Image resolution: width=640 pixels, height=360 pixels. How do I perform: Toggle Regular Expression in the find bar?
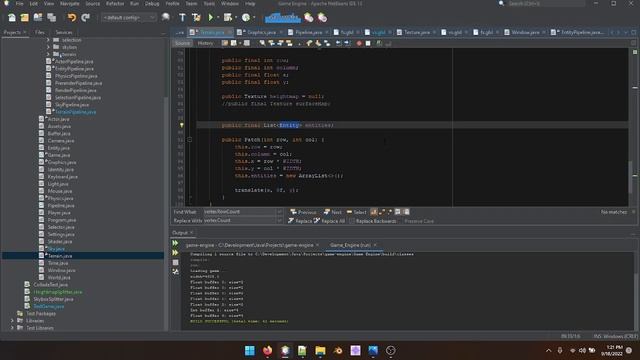point(389,212)
